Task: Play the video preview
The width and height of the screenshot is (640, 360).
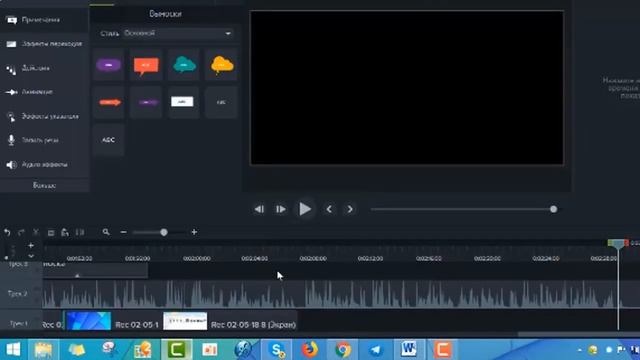Action: (305, 209)
